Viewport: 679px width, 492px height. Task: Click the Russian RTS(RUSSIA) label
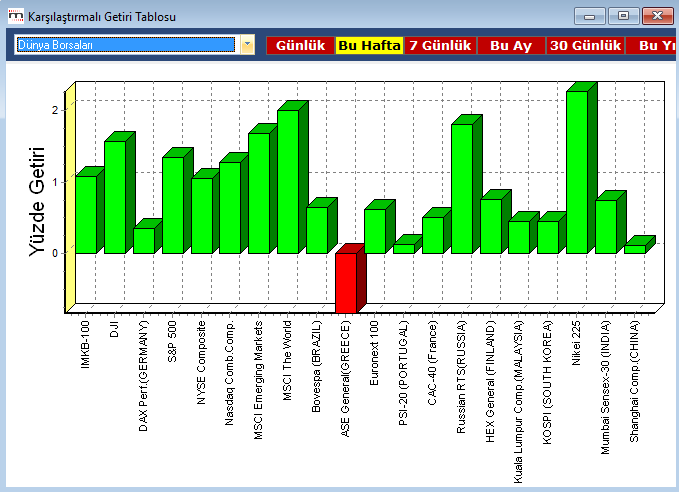tap(461, 377)
